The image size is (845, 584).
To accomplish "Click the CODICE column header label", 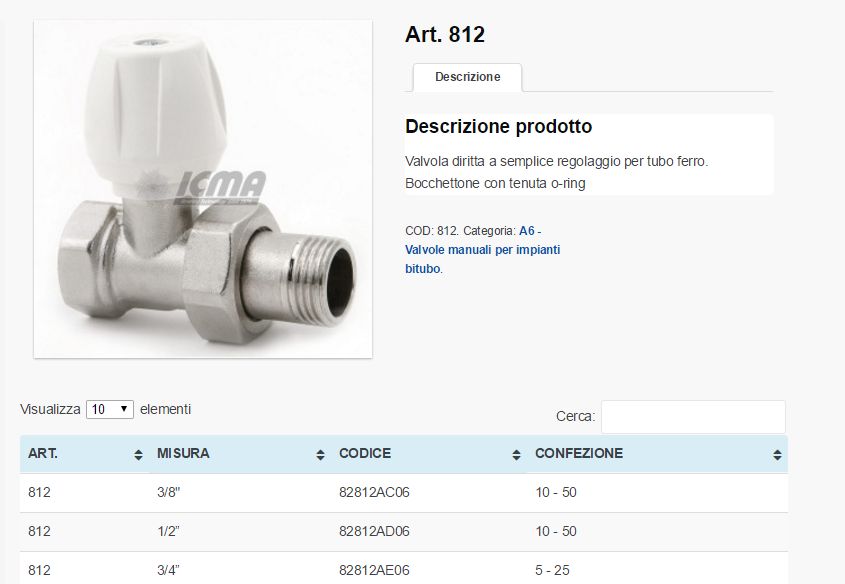I will point(365,453).
